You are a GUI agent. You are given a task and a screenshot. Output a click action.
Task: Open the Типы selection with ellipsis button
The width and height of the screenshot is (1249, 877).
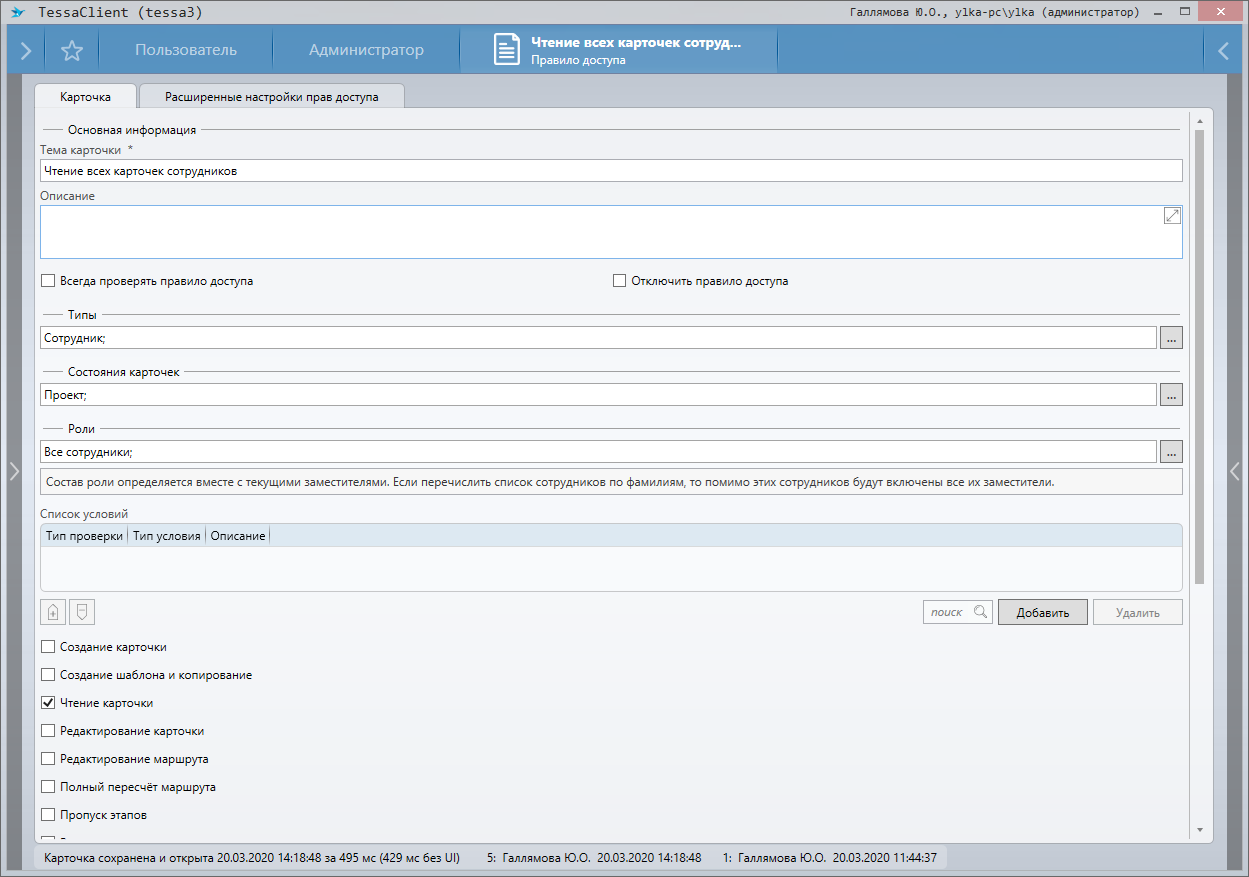pyautogui.click(x=1172, y=338)
